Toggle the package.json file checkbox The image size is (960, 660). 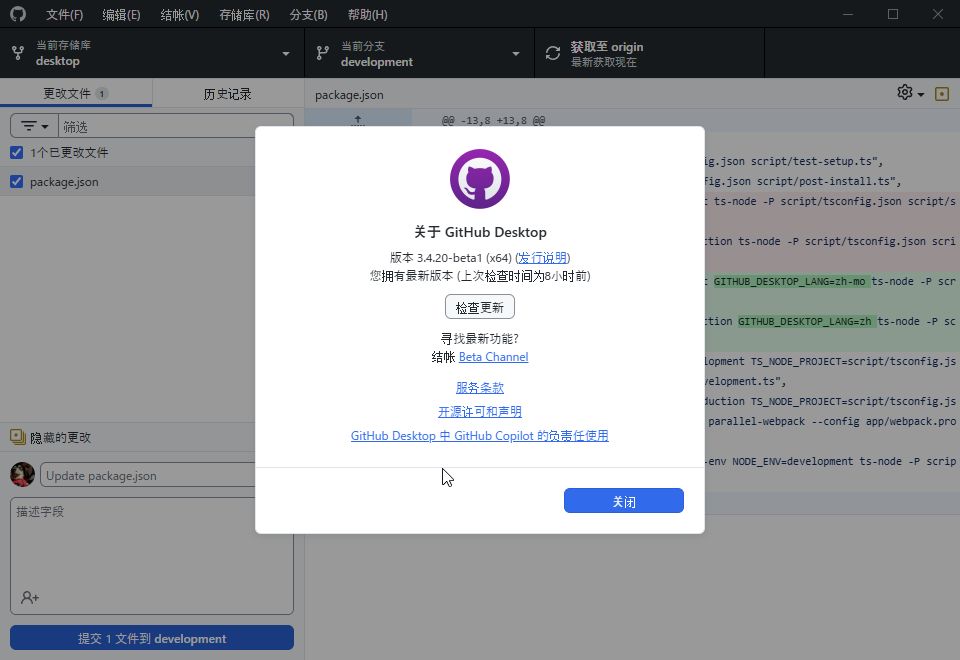(17, 182)
